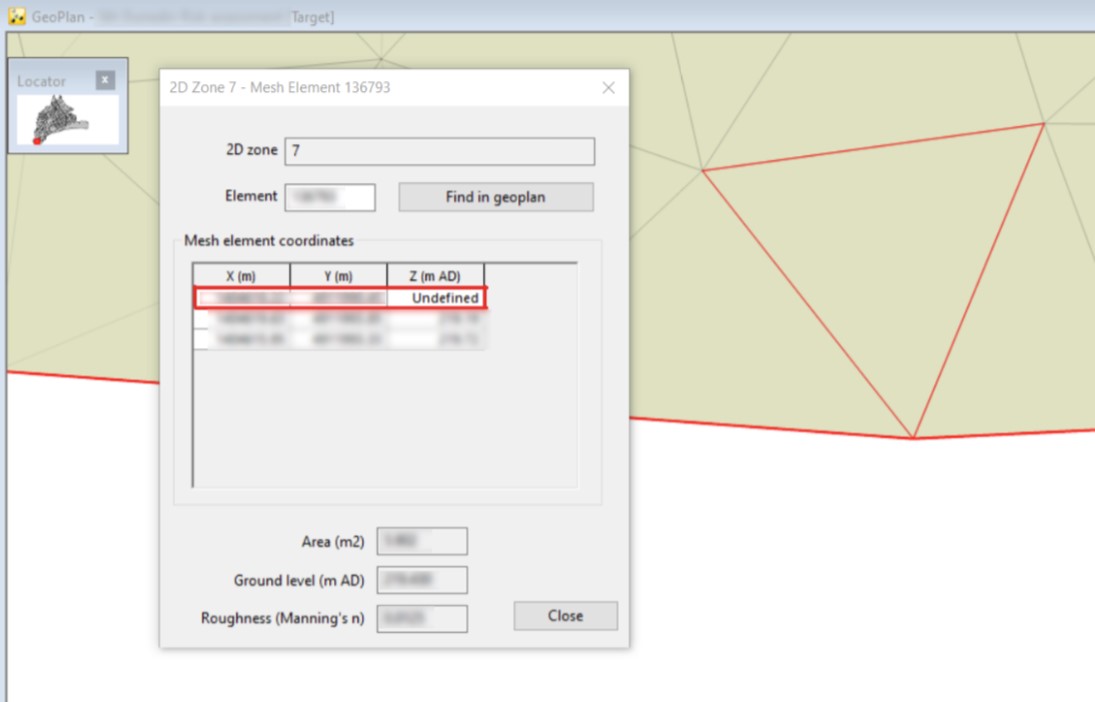This screenshot has height=702, width=1095.
Task: Click the Roughness Manning's n field
Action: click(x=421, y=618)
